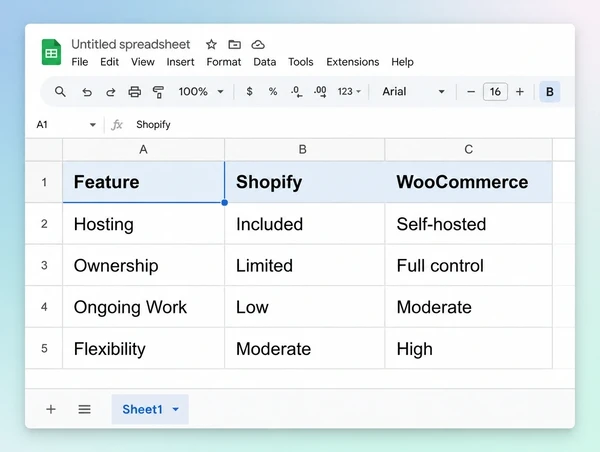Select the Ongoing Work cell
Image resolution: width=600 pixels, height=452 pixels.
[143, 307]
